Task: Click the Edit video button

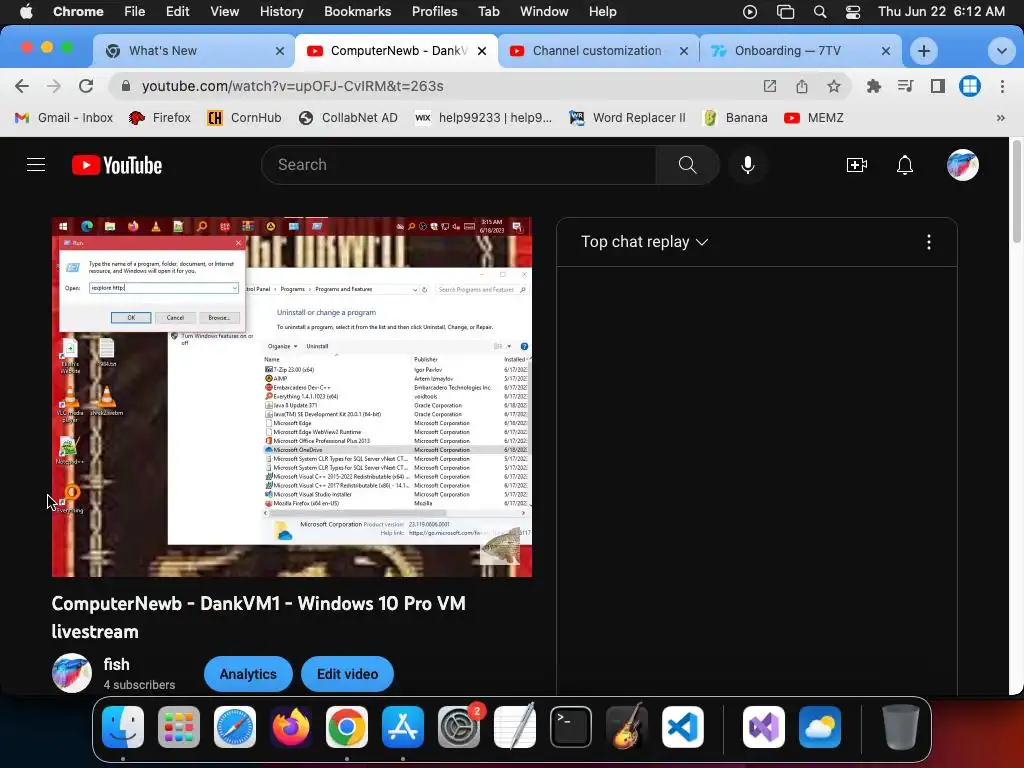Action: (x=347, y=674)
